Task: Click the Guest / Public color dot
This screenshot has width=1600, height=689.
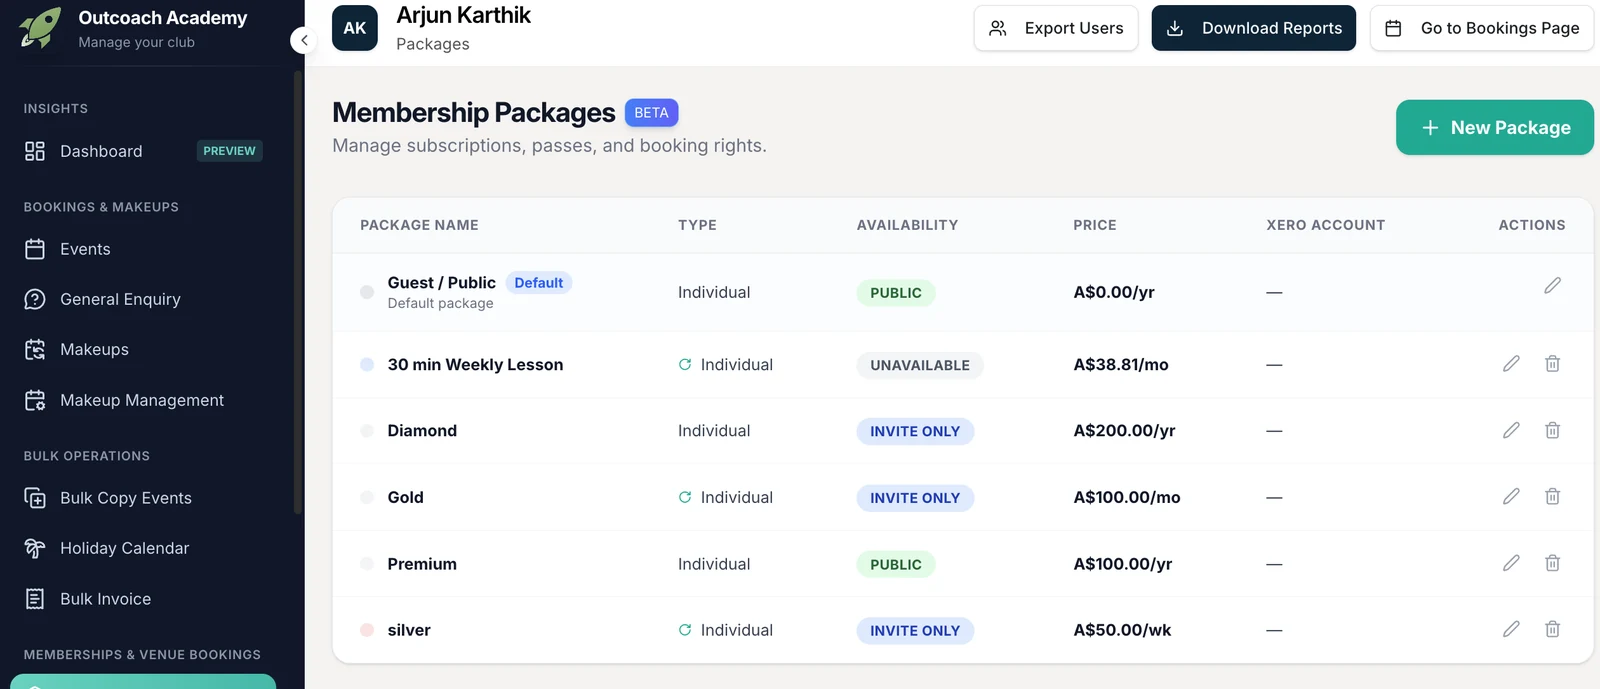Action: [x=367, y=292]
